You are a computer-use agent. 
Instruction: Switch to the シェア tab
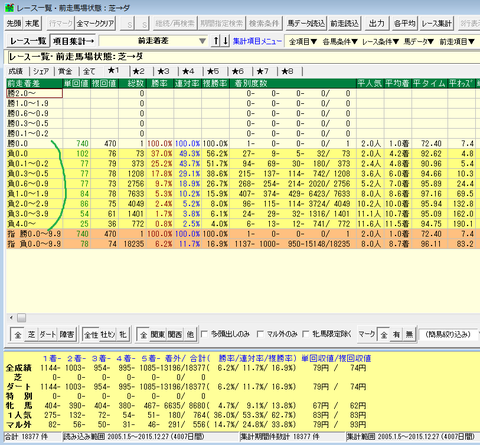[x=41, y=71]
